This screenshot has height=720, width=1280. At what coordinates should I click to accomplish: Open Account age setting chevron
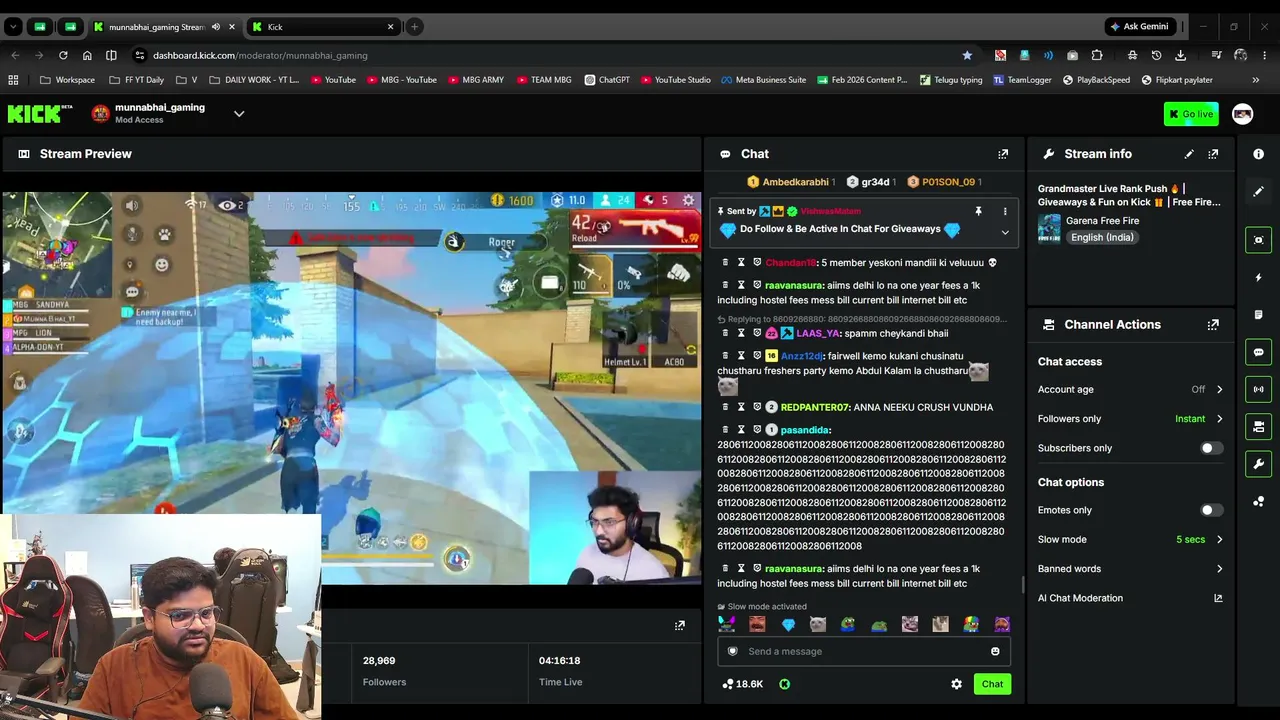[x=1219, y=390]
